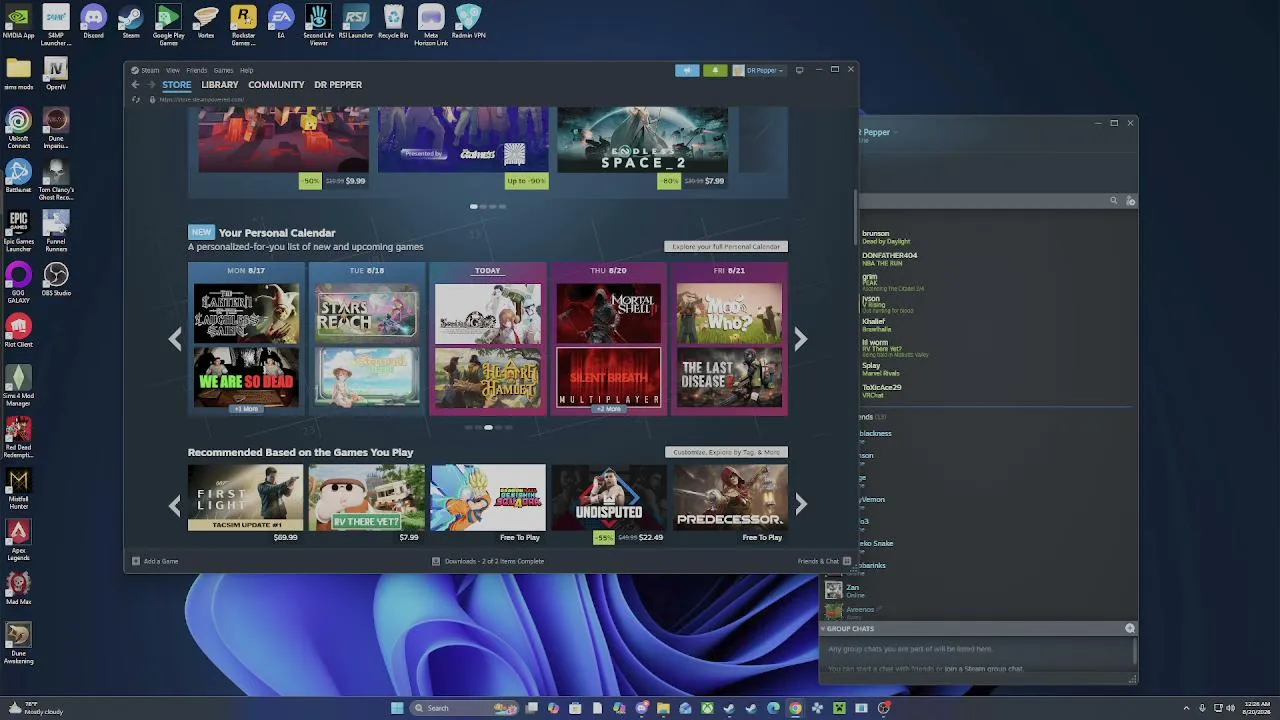Select the Radmin VPN desktop icon
The image size is (1280, 720).
coord(468,22)
